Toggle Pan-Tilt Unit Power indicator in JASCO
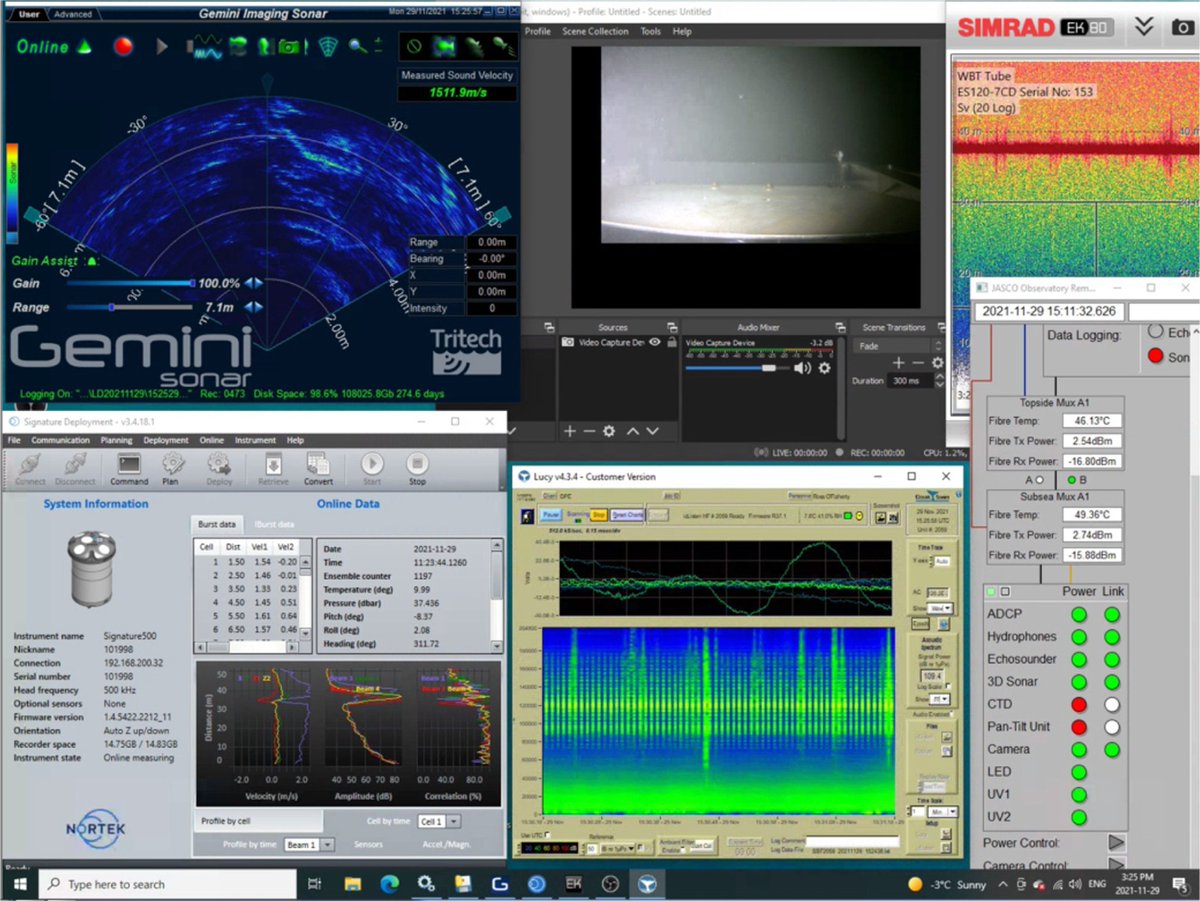Screen dimensions: 1200x901 pyautogui.click(x=1079, y=727)
